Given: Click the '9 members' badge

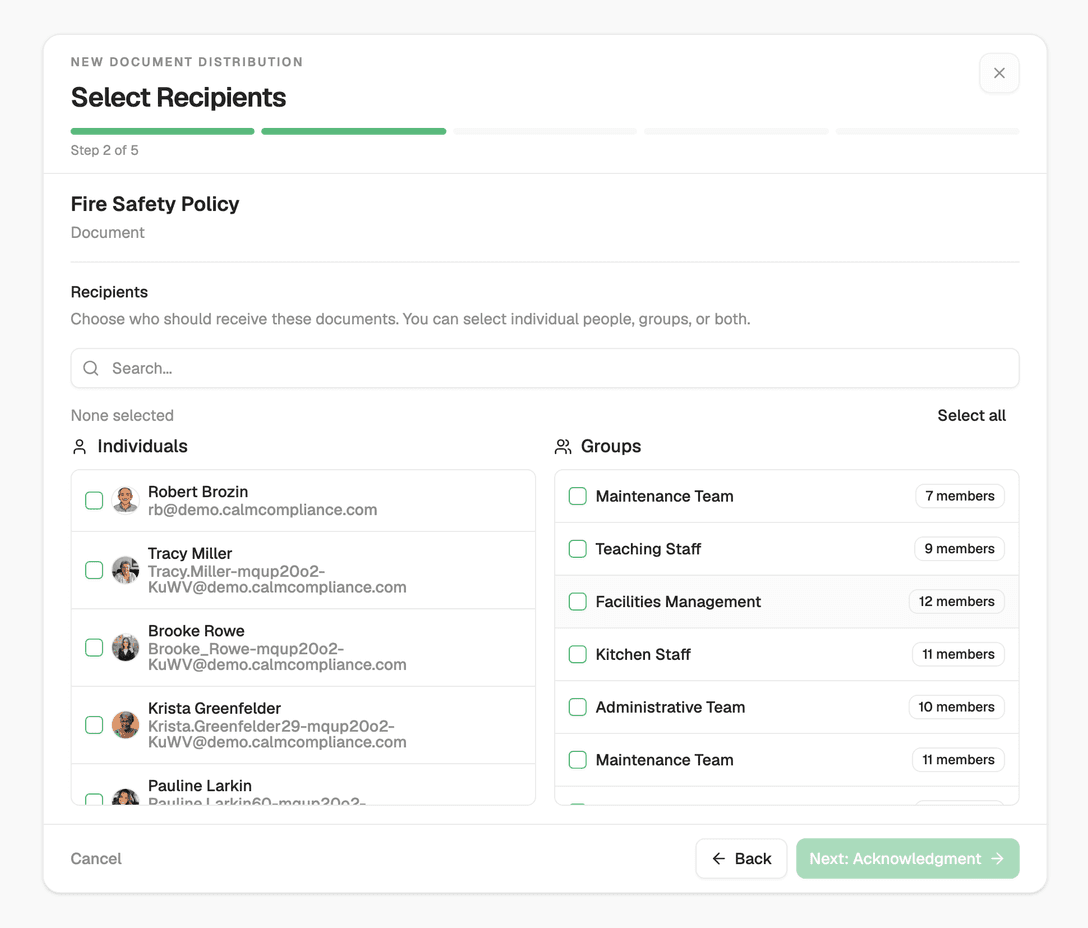Looking at the screenshot, I should click(x=959, y=549).
